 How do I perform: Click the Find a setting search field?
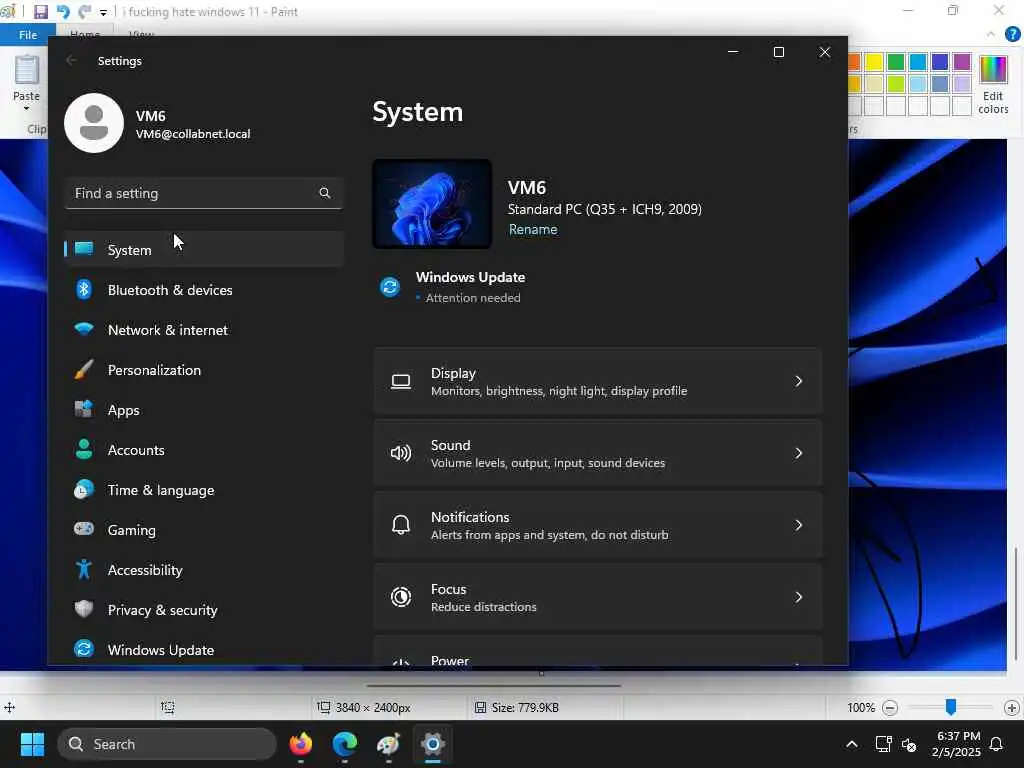204,193
